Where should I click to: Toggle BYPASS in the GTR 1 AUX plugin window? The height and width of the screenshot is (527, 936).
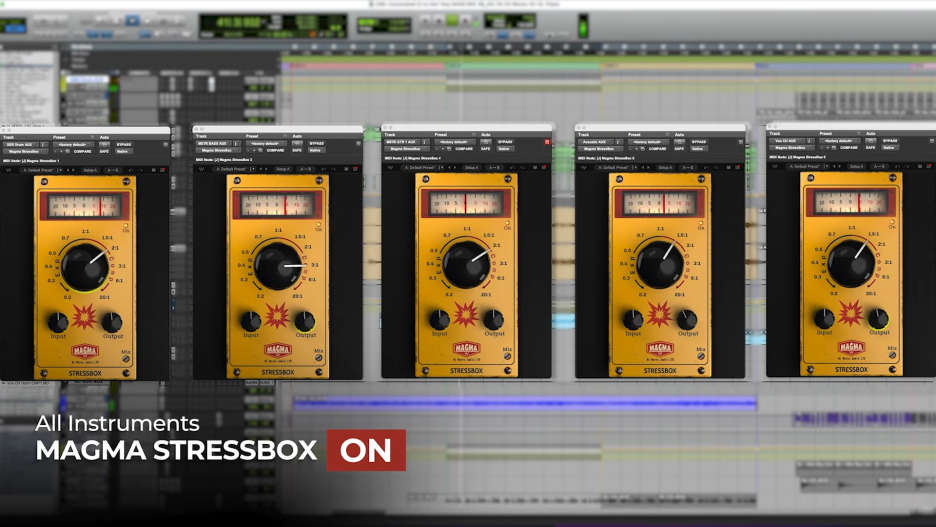click(x=505, y=142)
